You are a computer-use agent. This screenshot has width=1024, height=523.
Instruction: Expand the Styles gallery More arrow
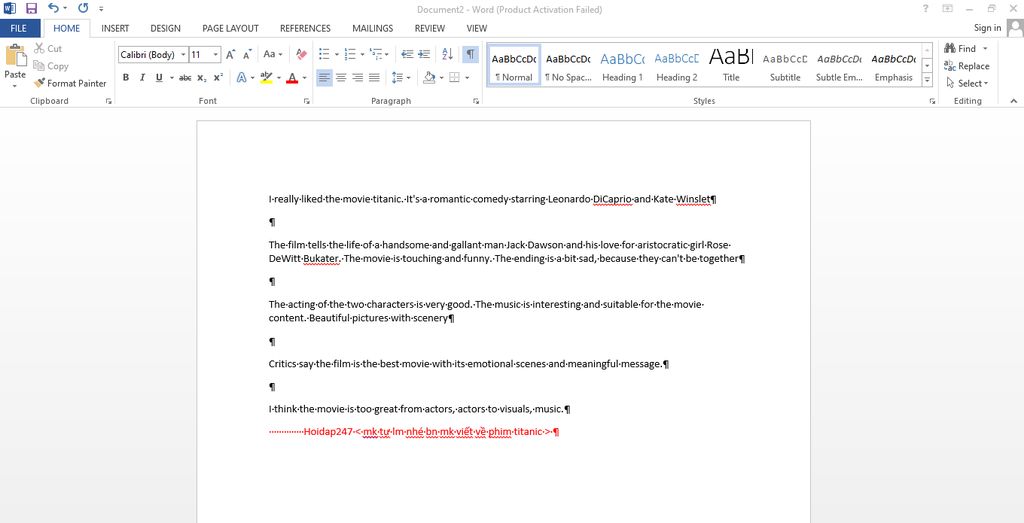click(x=927, y=79)
